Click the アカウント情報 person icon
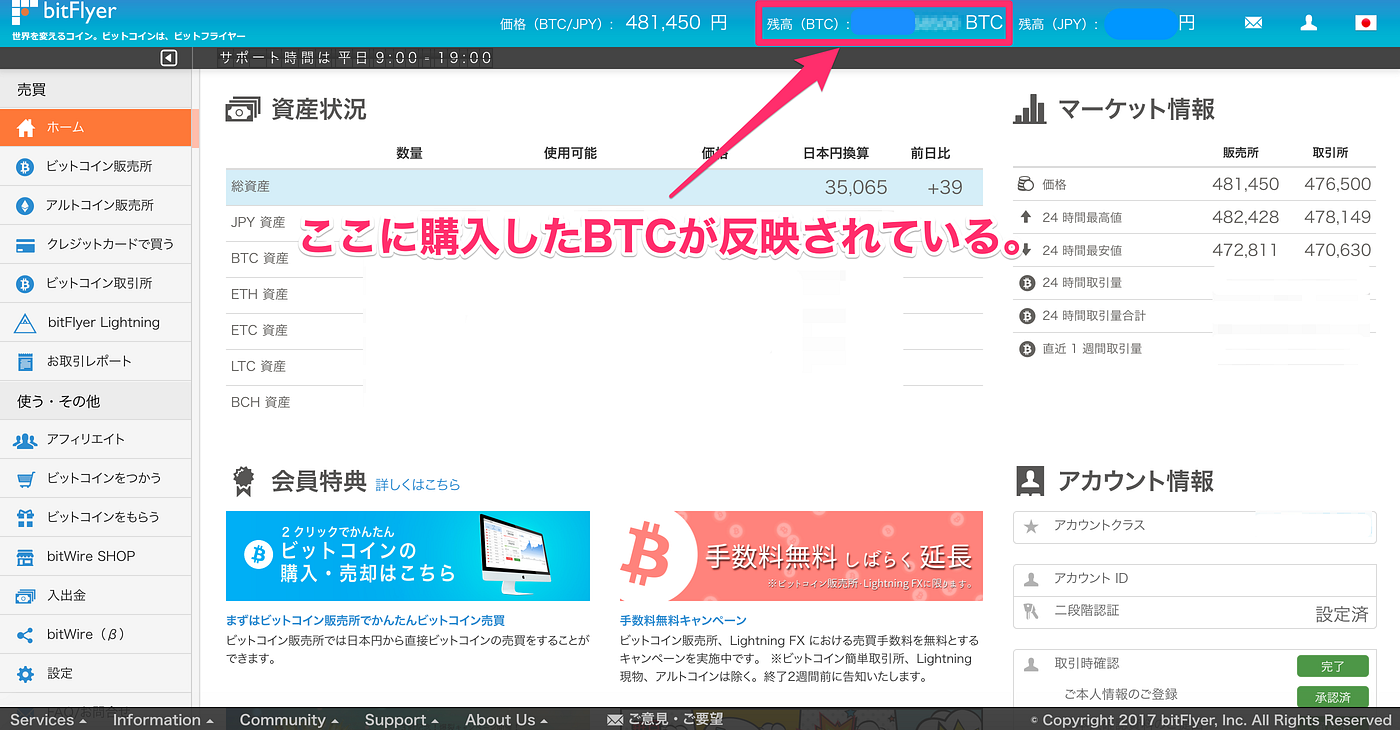Viewport: 1400px width, 730px height. tap(1030, 480)
